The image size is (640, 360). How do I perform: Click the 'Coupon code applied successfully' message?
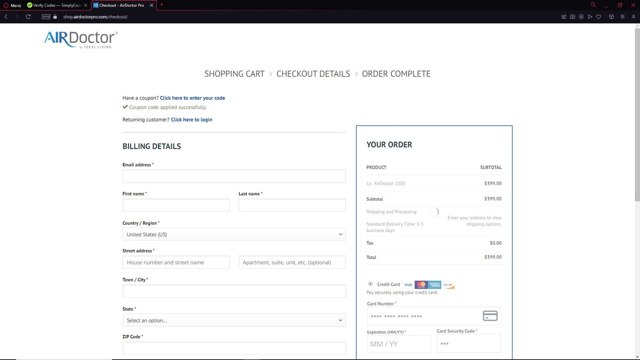pyautogui.click(x=164, y=107)
